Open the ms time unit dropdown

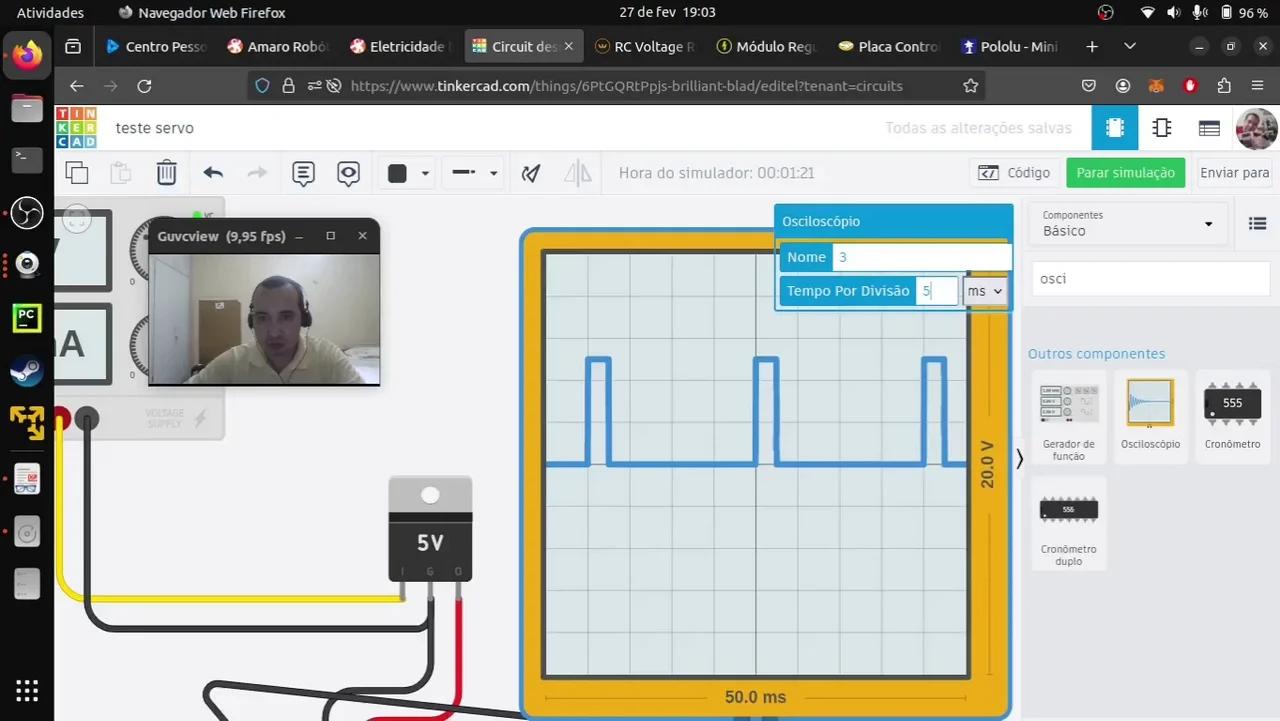point(984,290)
